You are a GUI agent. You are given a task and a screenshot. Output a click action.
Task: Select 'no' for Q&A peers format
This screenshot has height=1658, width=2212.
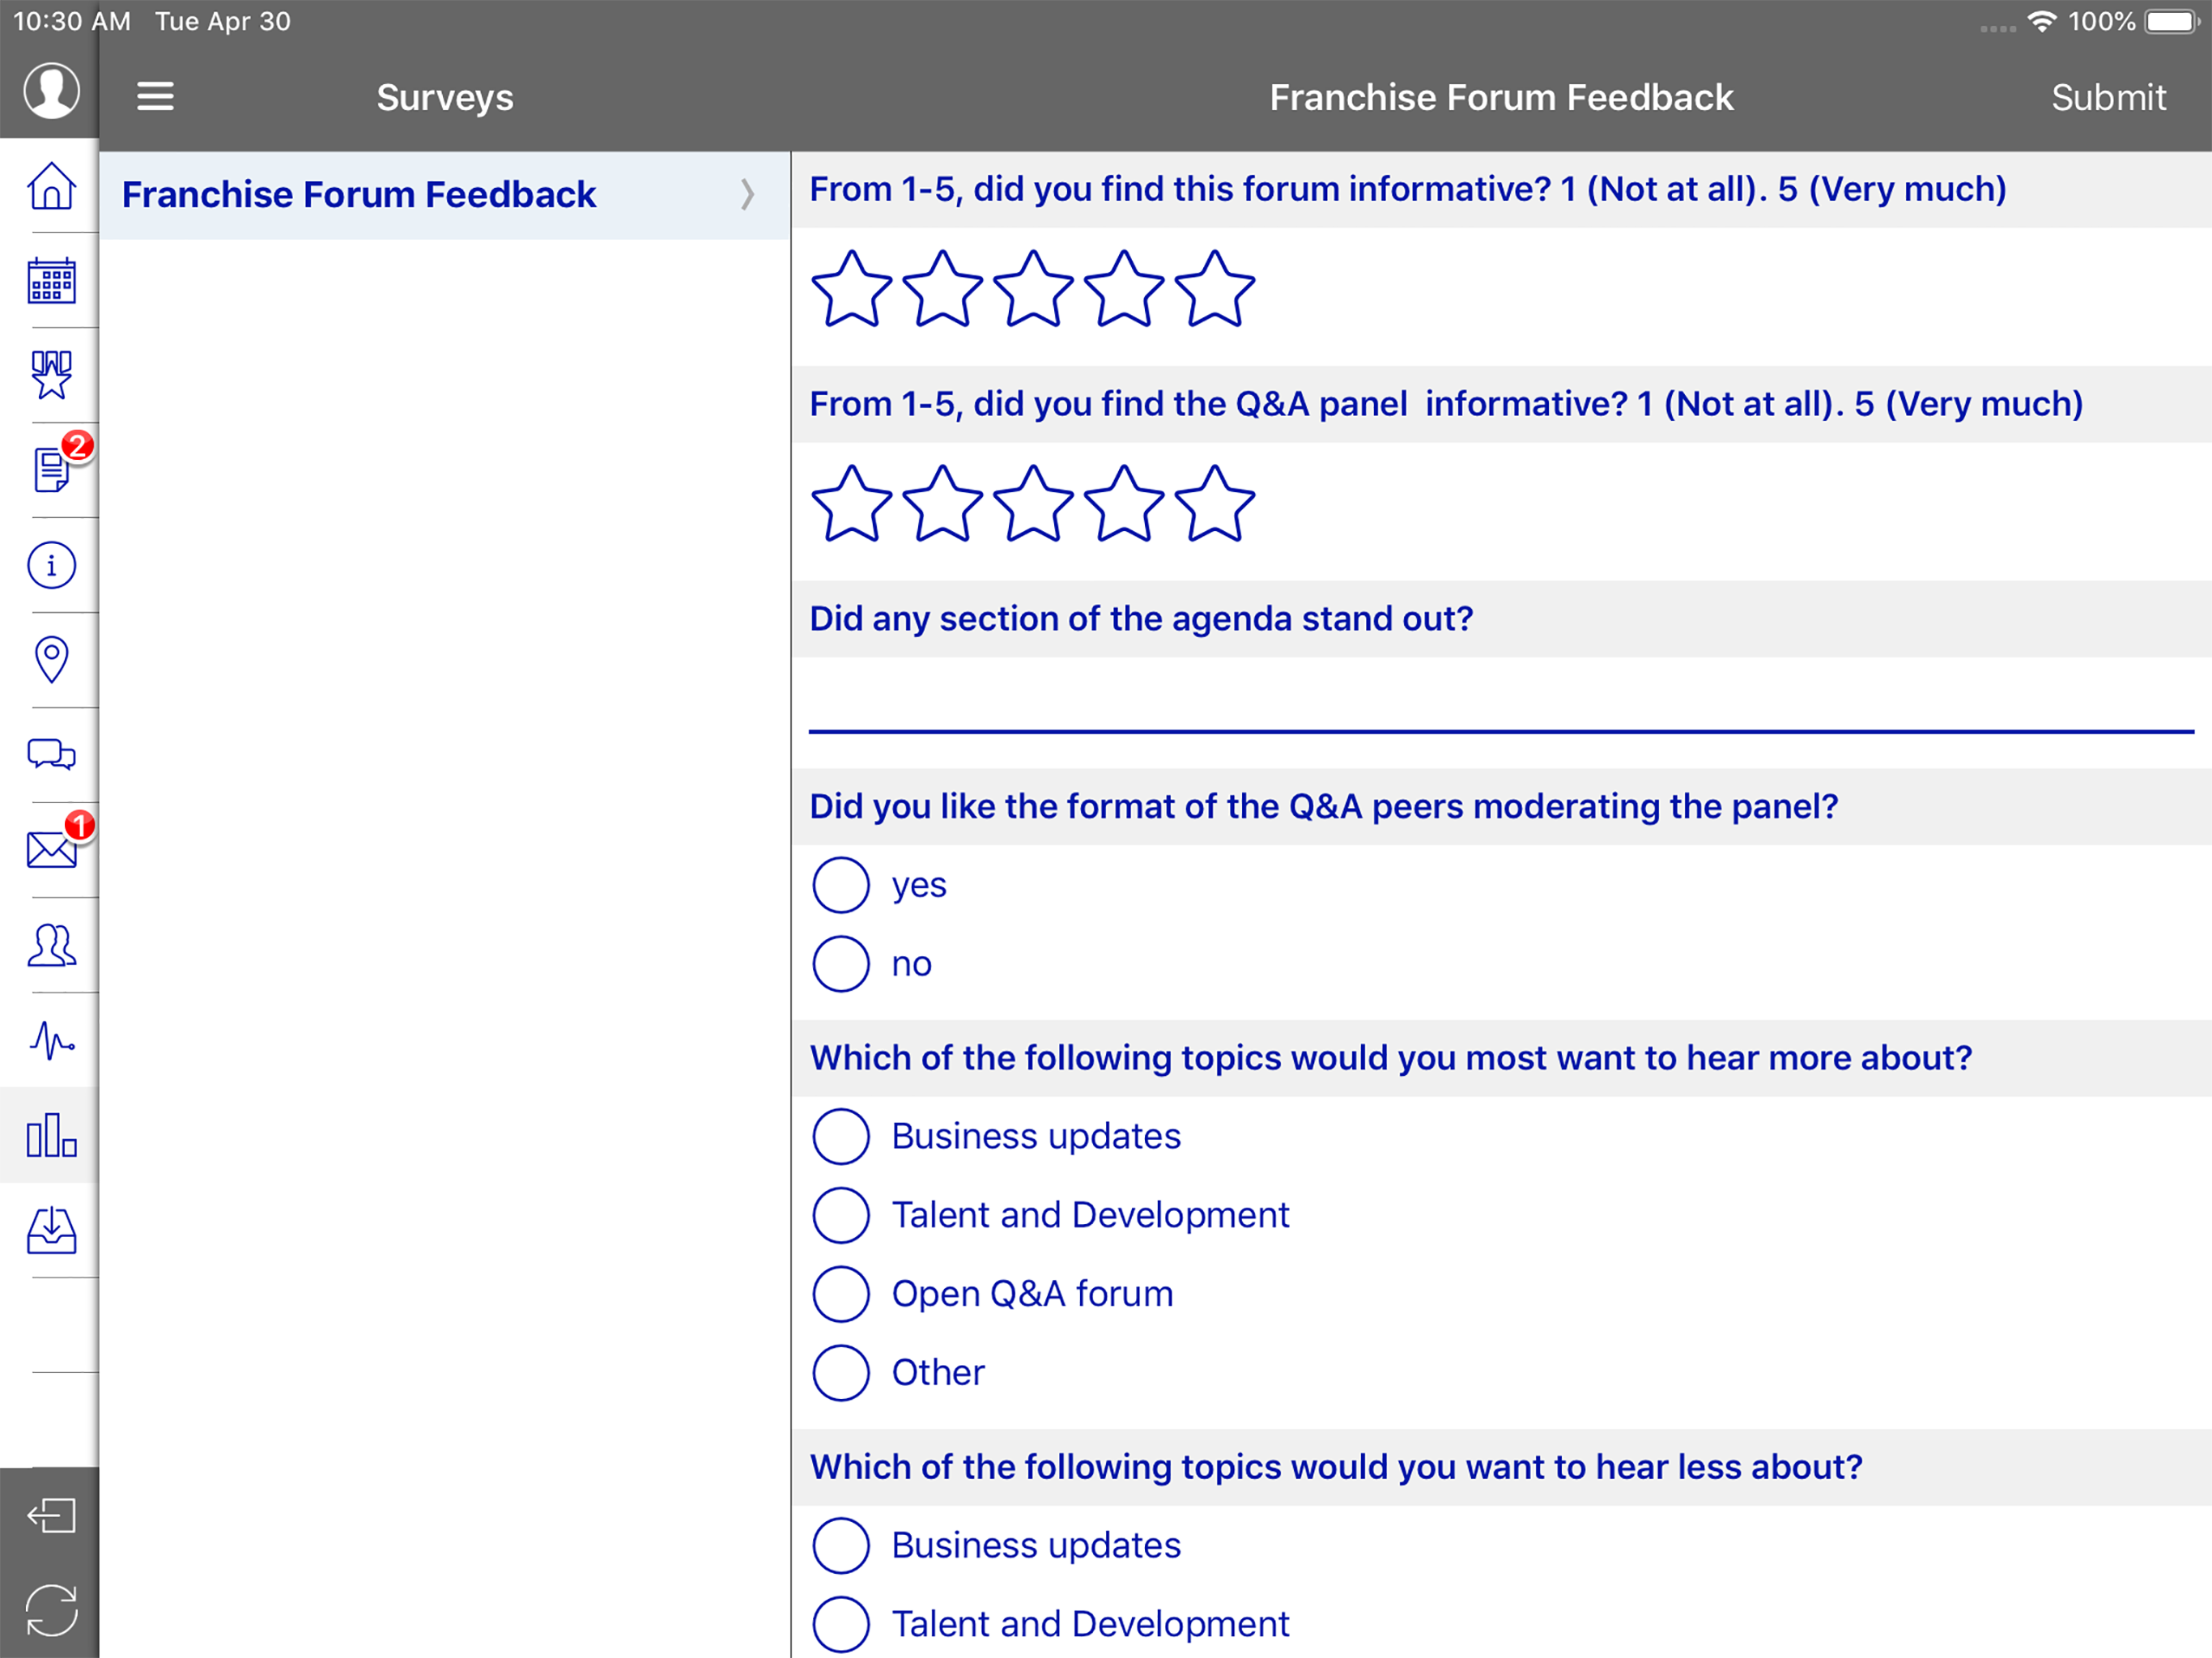pos(840,964)
